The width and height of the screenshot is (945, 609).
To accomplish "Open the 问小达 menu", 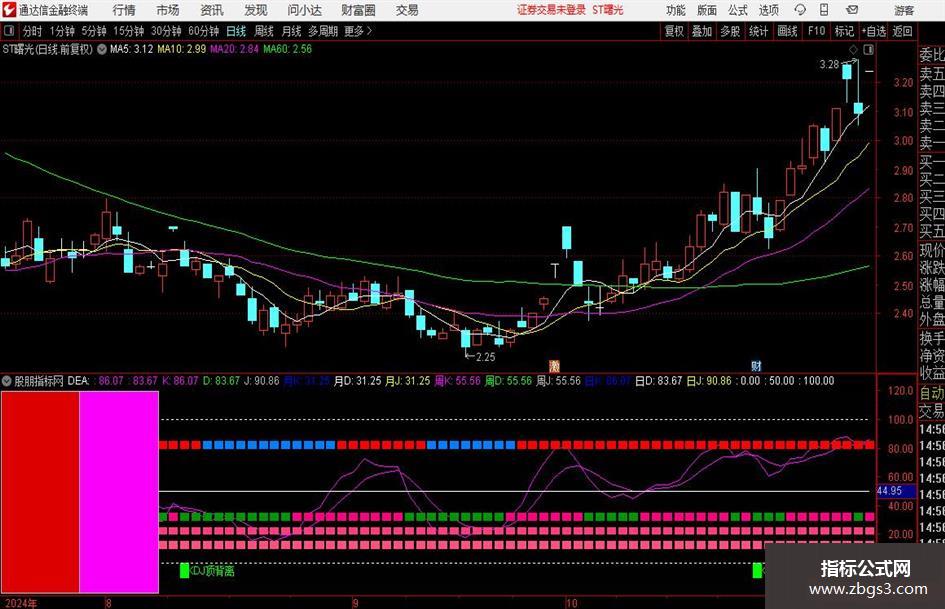I will (305, 10).
